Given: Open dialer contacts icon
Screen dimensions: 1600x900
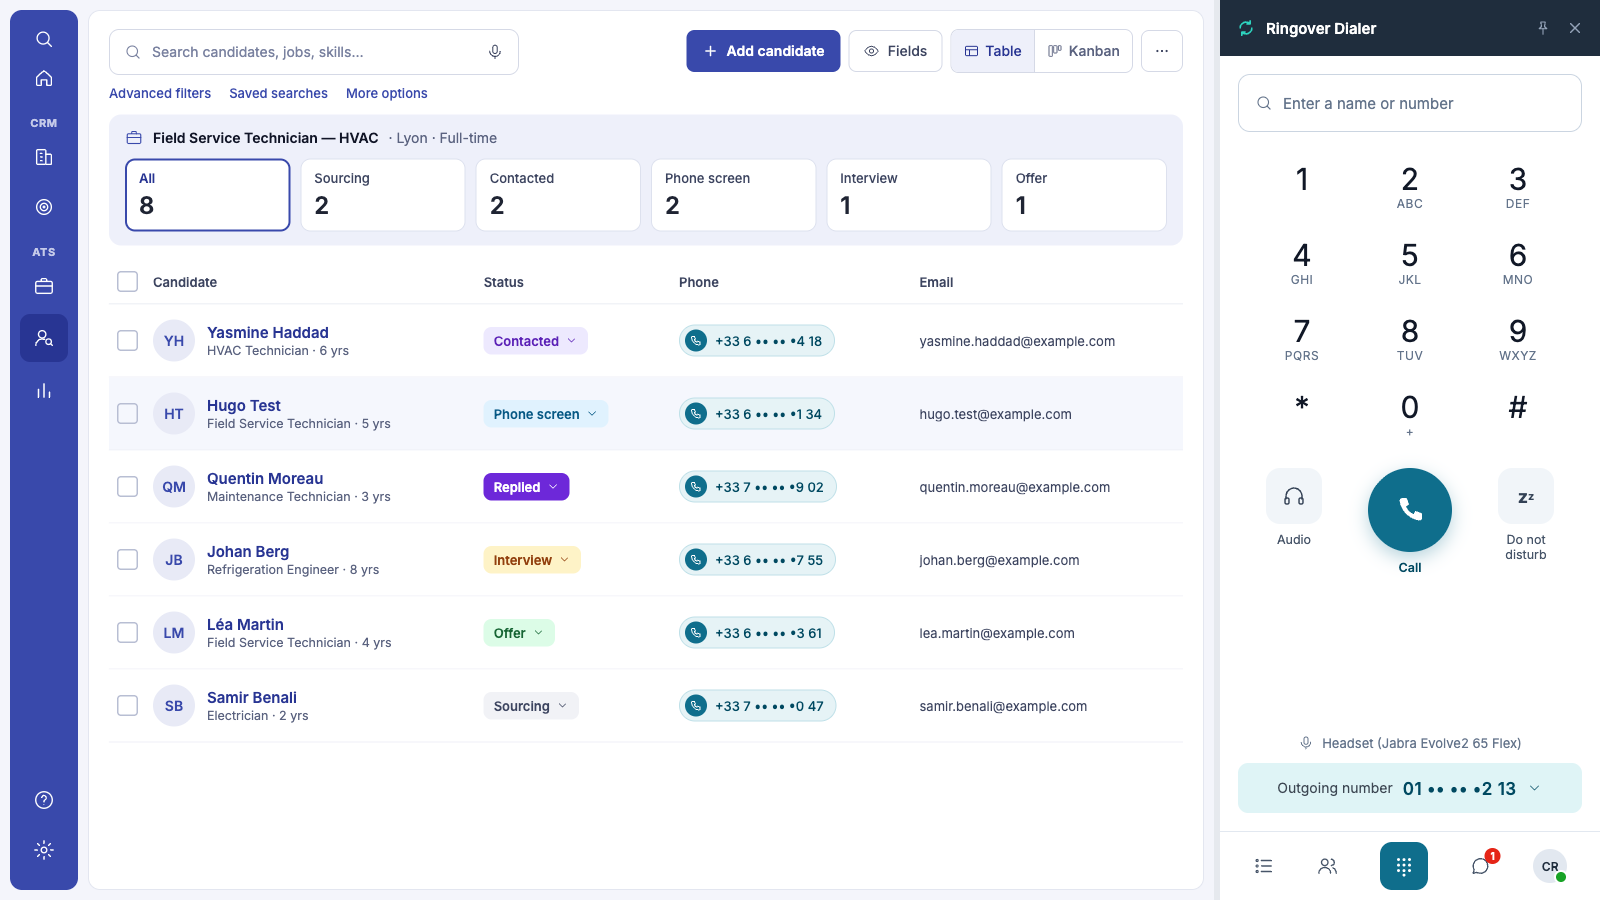Looking at the screenshot, I should pos(1328,866).
